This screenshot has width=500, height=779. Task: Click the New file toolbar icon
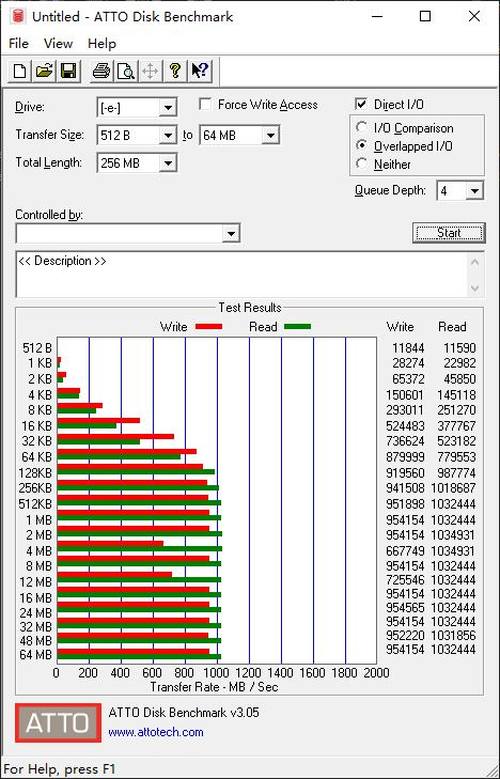pos(19,71)
